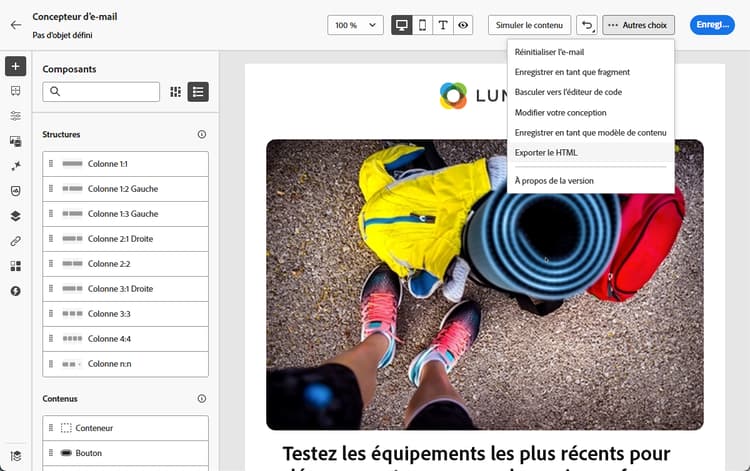750x471 pixels.
Task: Select the Conteneur content component
Action: tap(125, 428)
